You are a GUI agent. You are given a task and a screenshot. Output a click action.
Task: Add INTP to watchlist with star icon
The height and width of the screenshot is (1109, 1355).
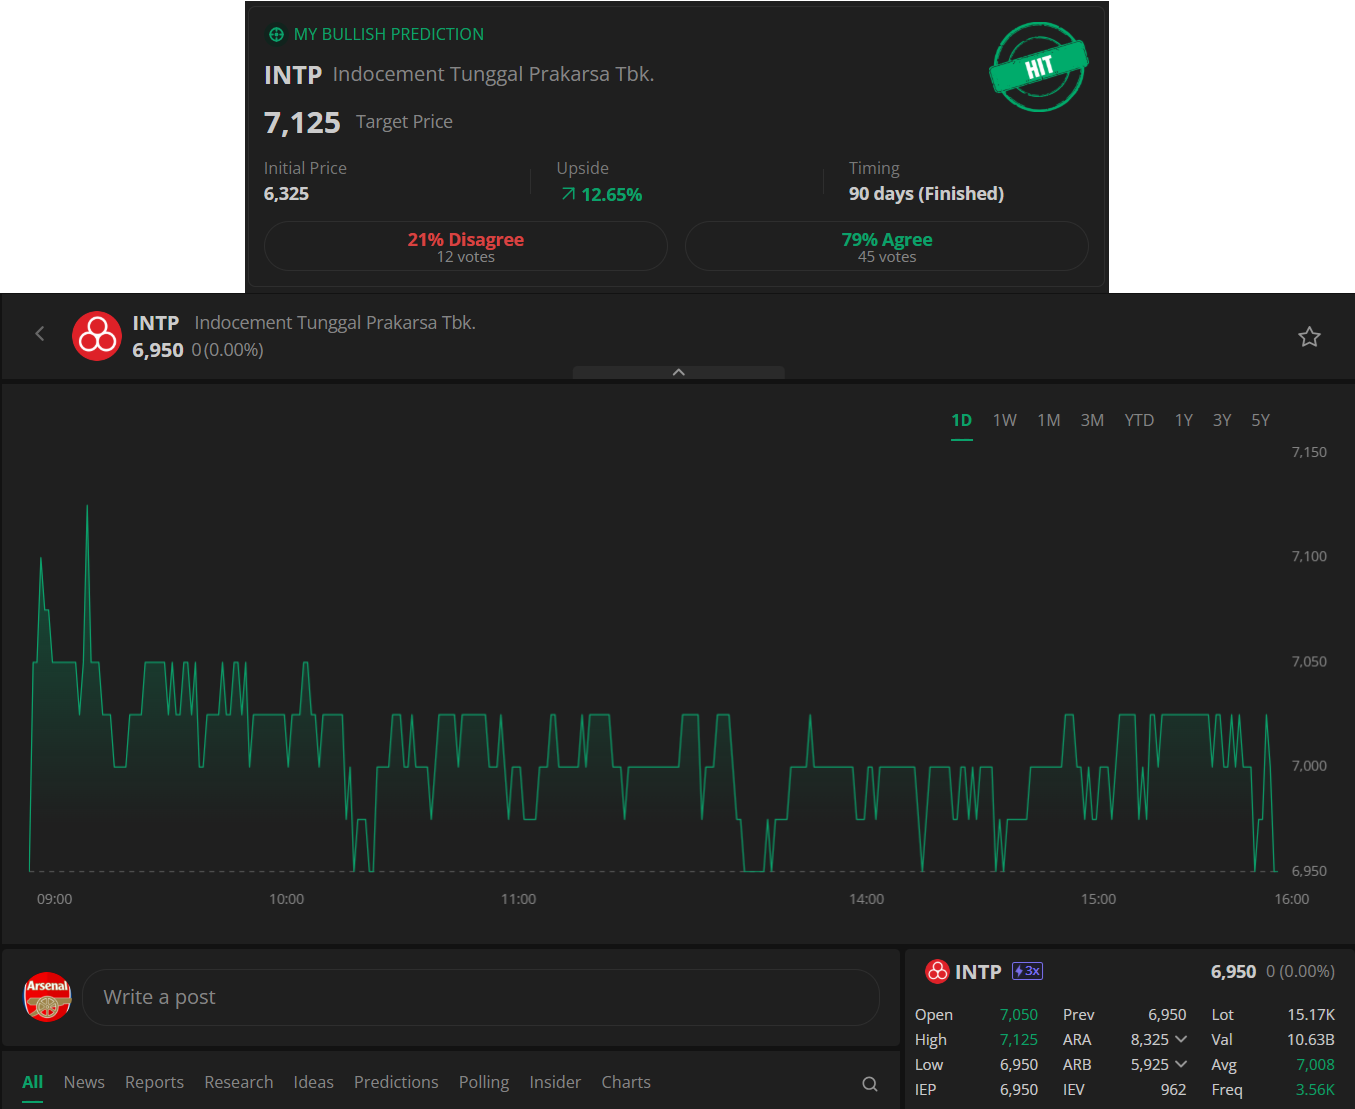point(1309,337)
